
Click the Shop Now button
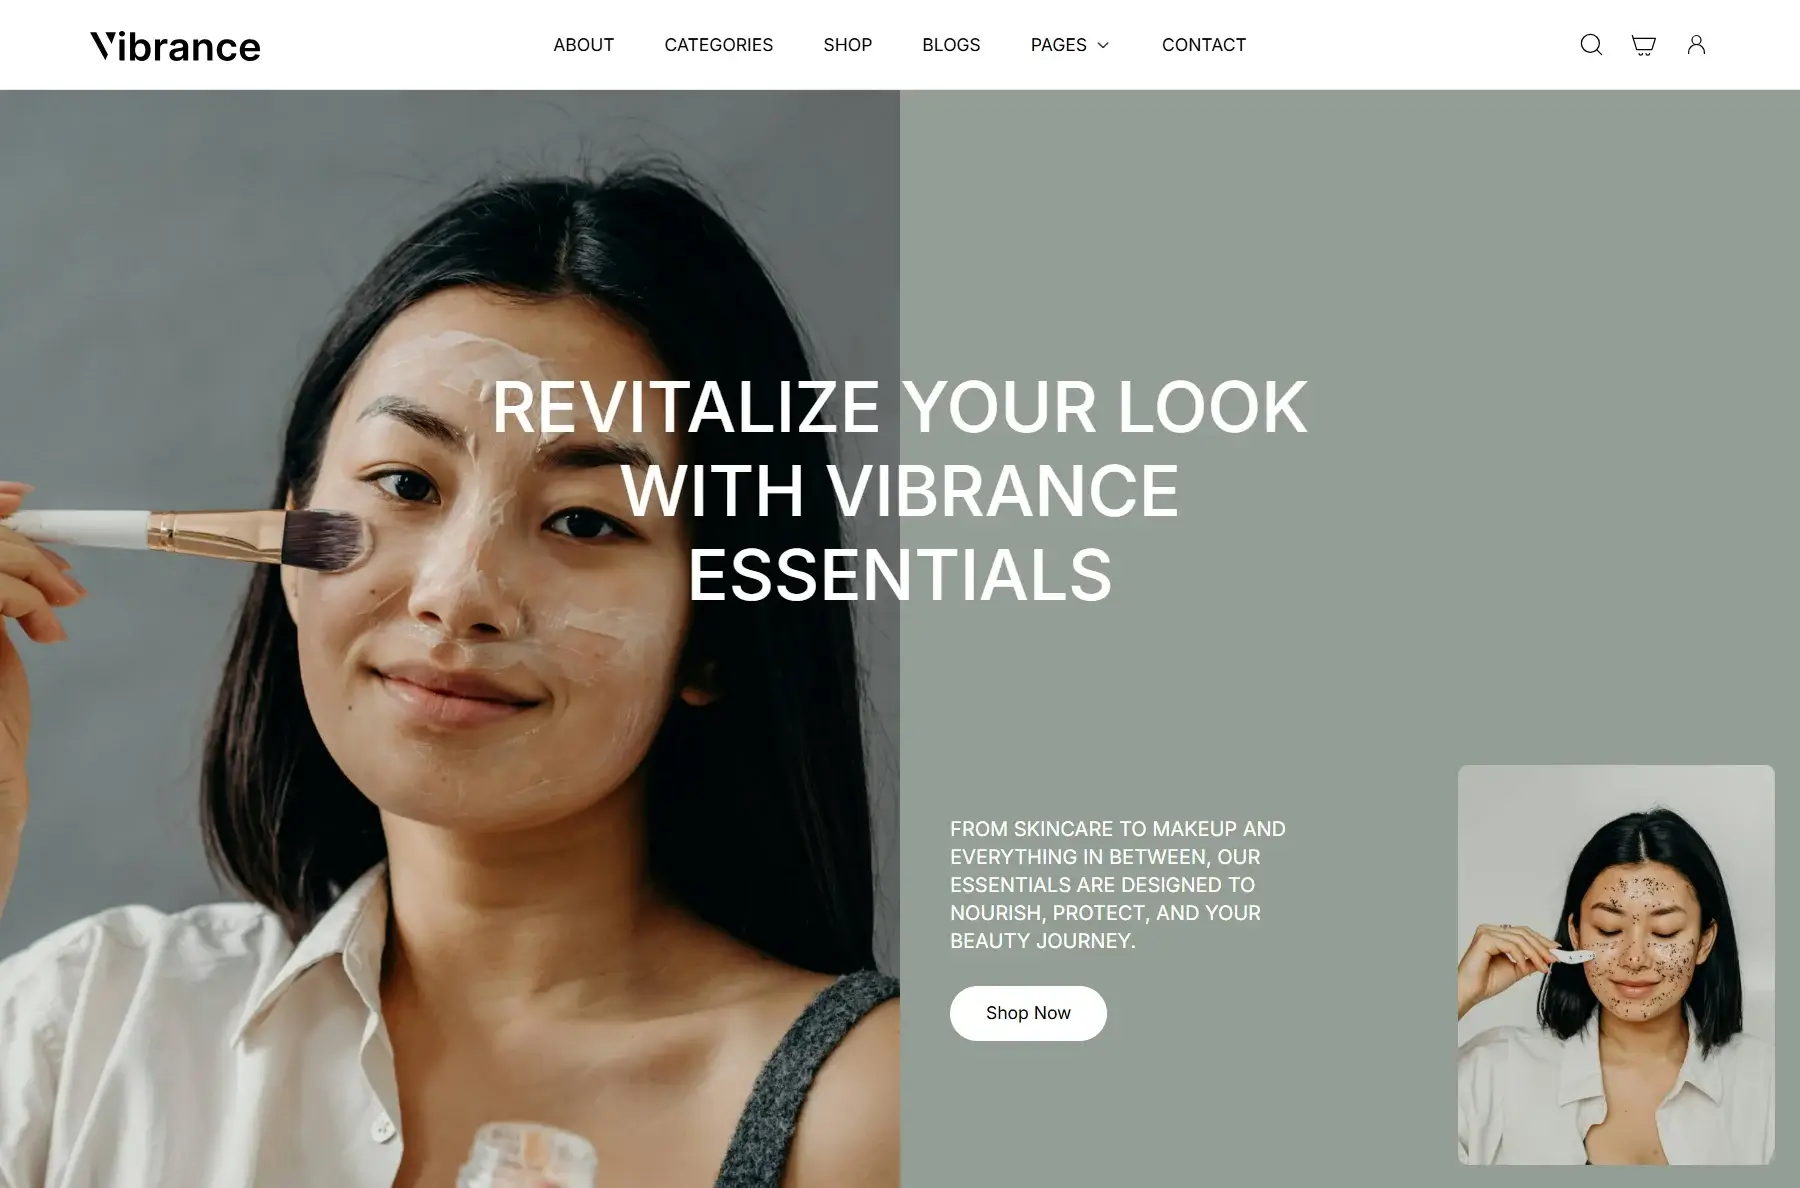pyautogui.click(x=1028, y=1013)
